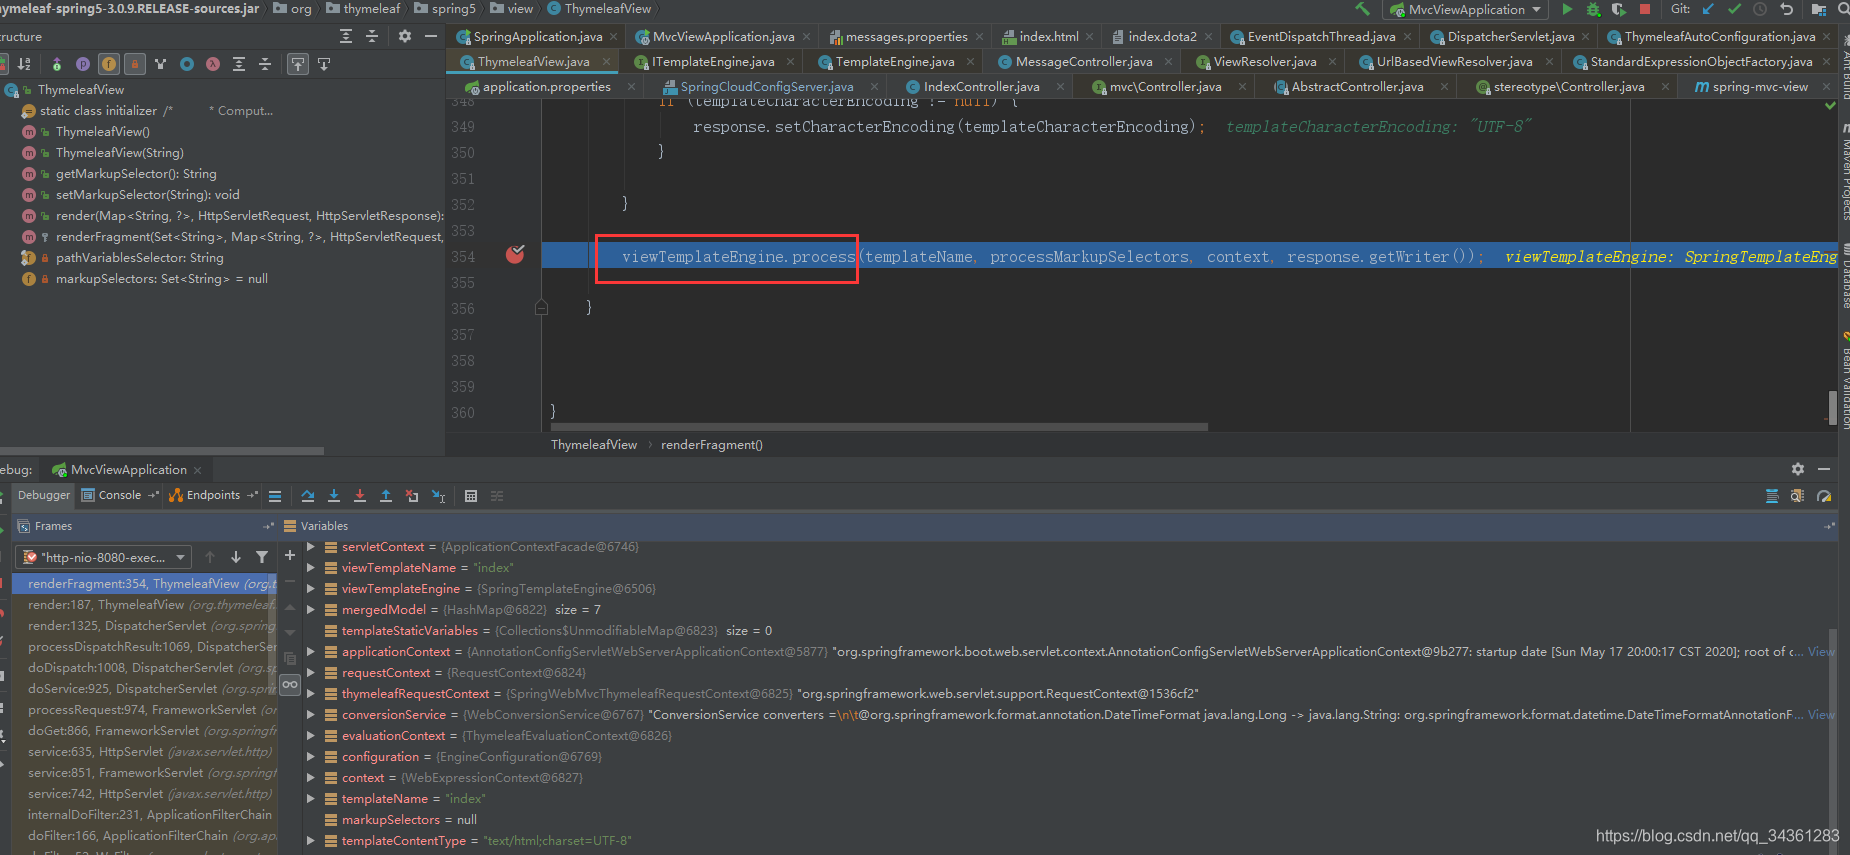This screenshot has width=1850, height=855.
Task: Run the application with the green play icon
Action: [1567, 9]
